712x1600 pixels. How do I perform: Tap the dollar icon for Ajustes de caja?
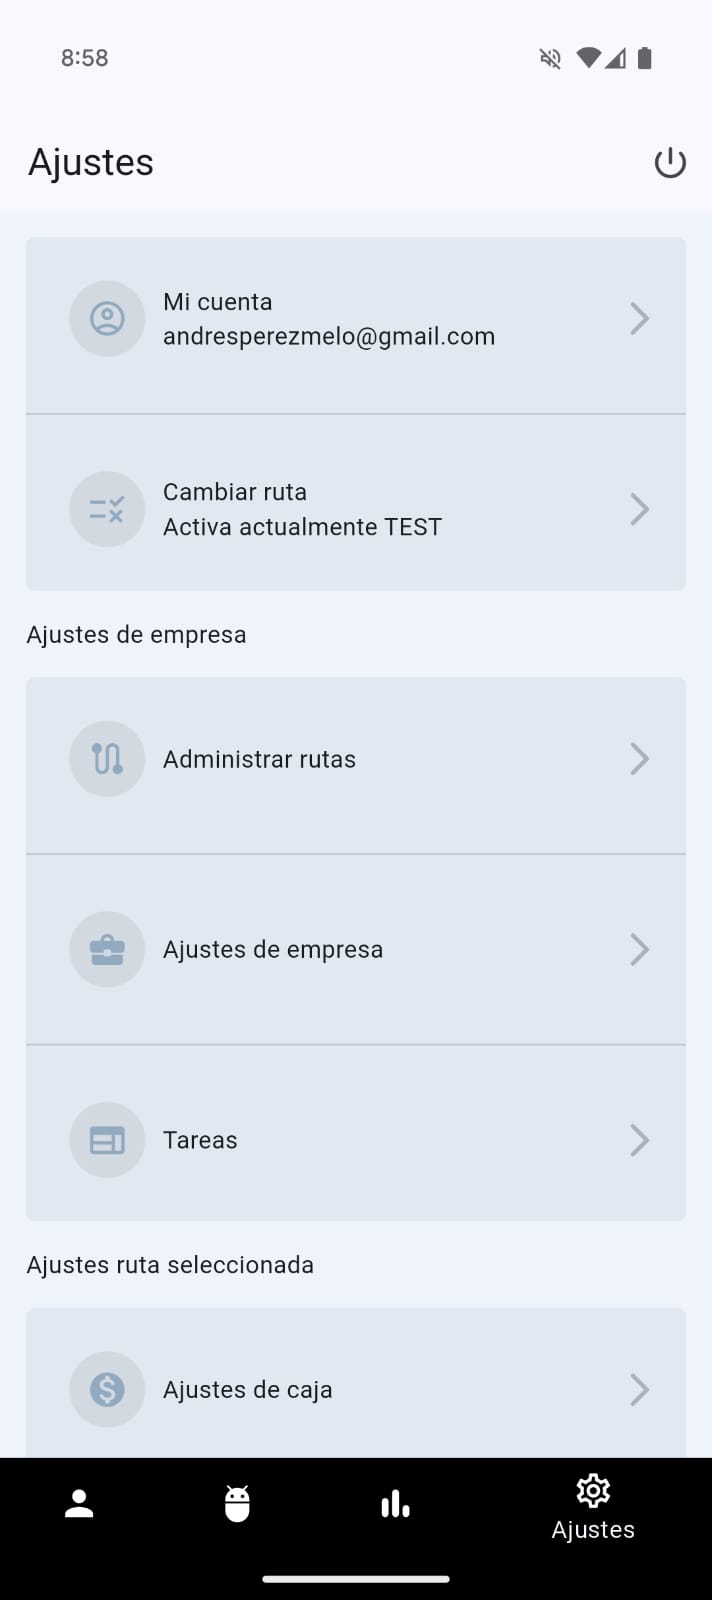tap(107, 1389)
